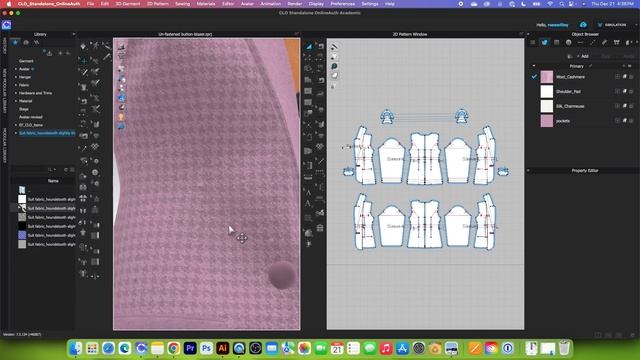Click the blue sphere icon in 2D overlay
The width and height of the screenshot is (640, 360).
[x=334, y=66]
